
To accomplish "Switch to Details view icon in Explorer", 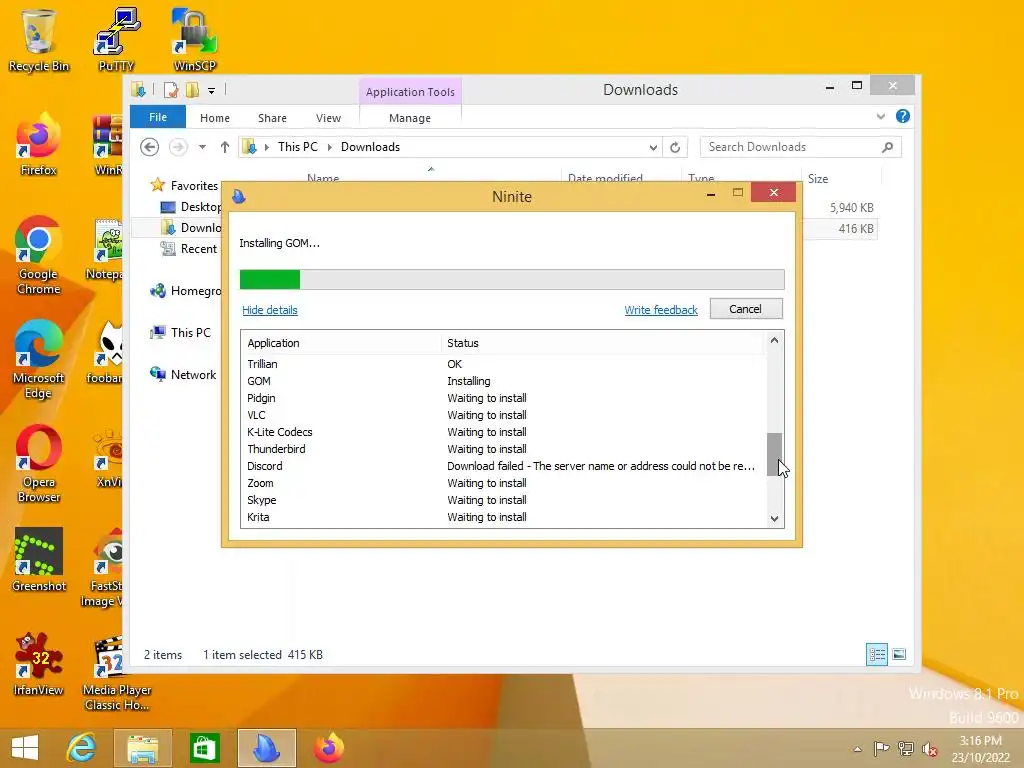I will coord(876,654).
